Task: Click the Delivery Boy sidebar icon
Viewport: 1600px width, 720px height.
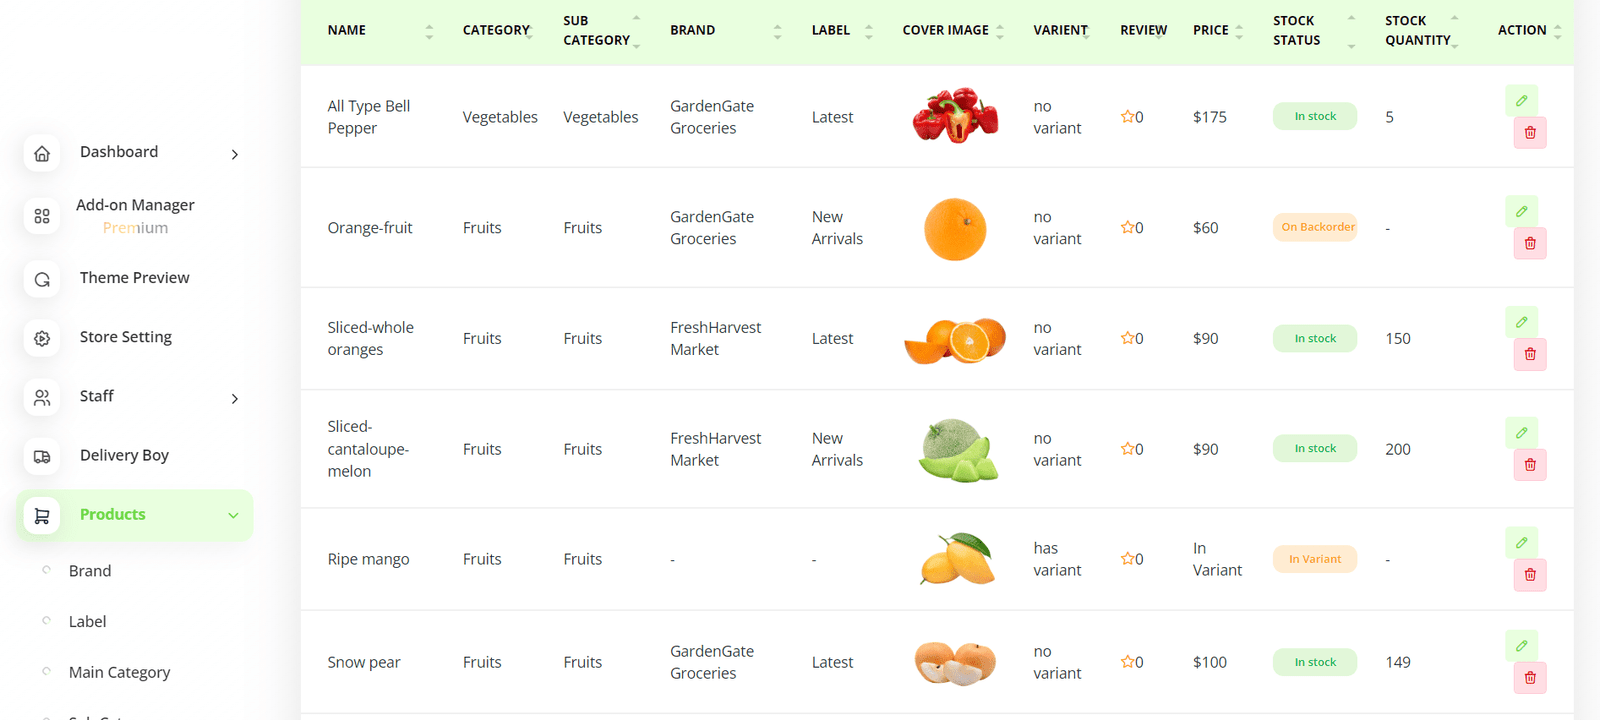Action: point(41,455)
